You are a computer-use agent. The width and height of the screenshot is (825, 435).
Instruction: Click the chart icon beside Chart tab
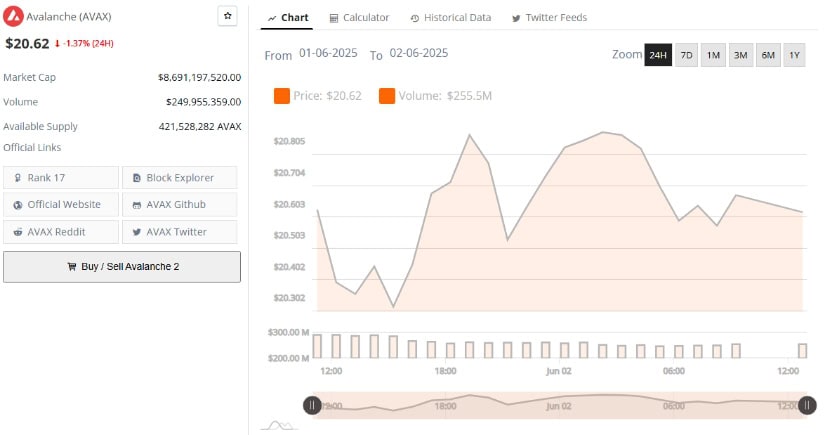[272, 18]
